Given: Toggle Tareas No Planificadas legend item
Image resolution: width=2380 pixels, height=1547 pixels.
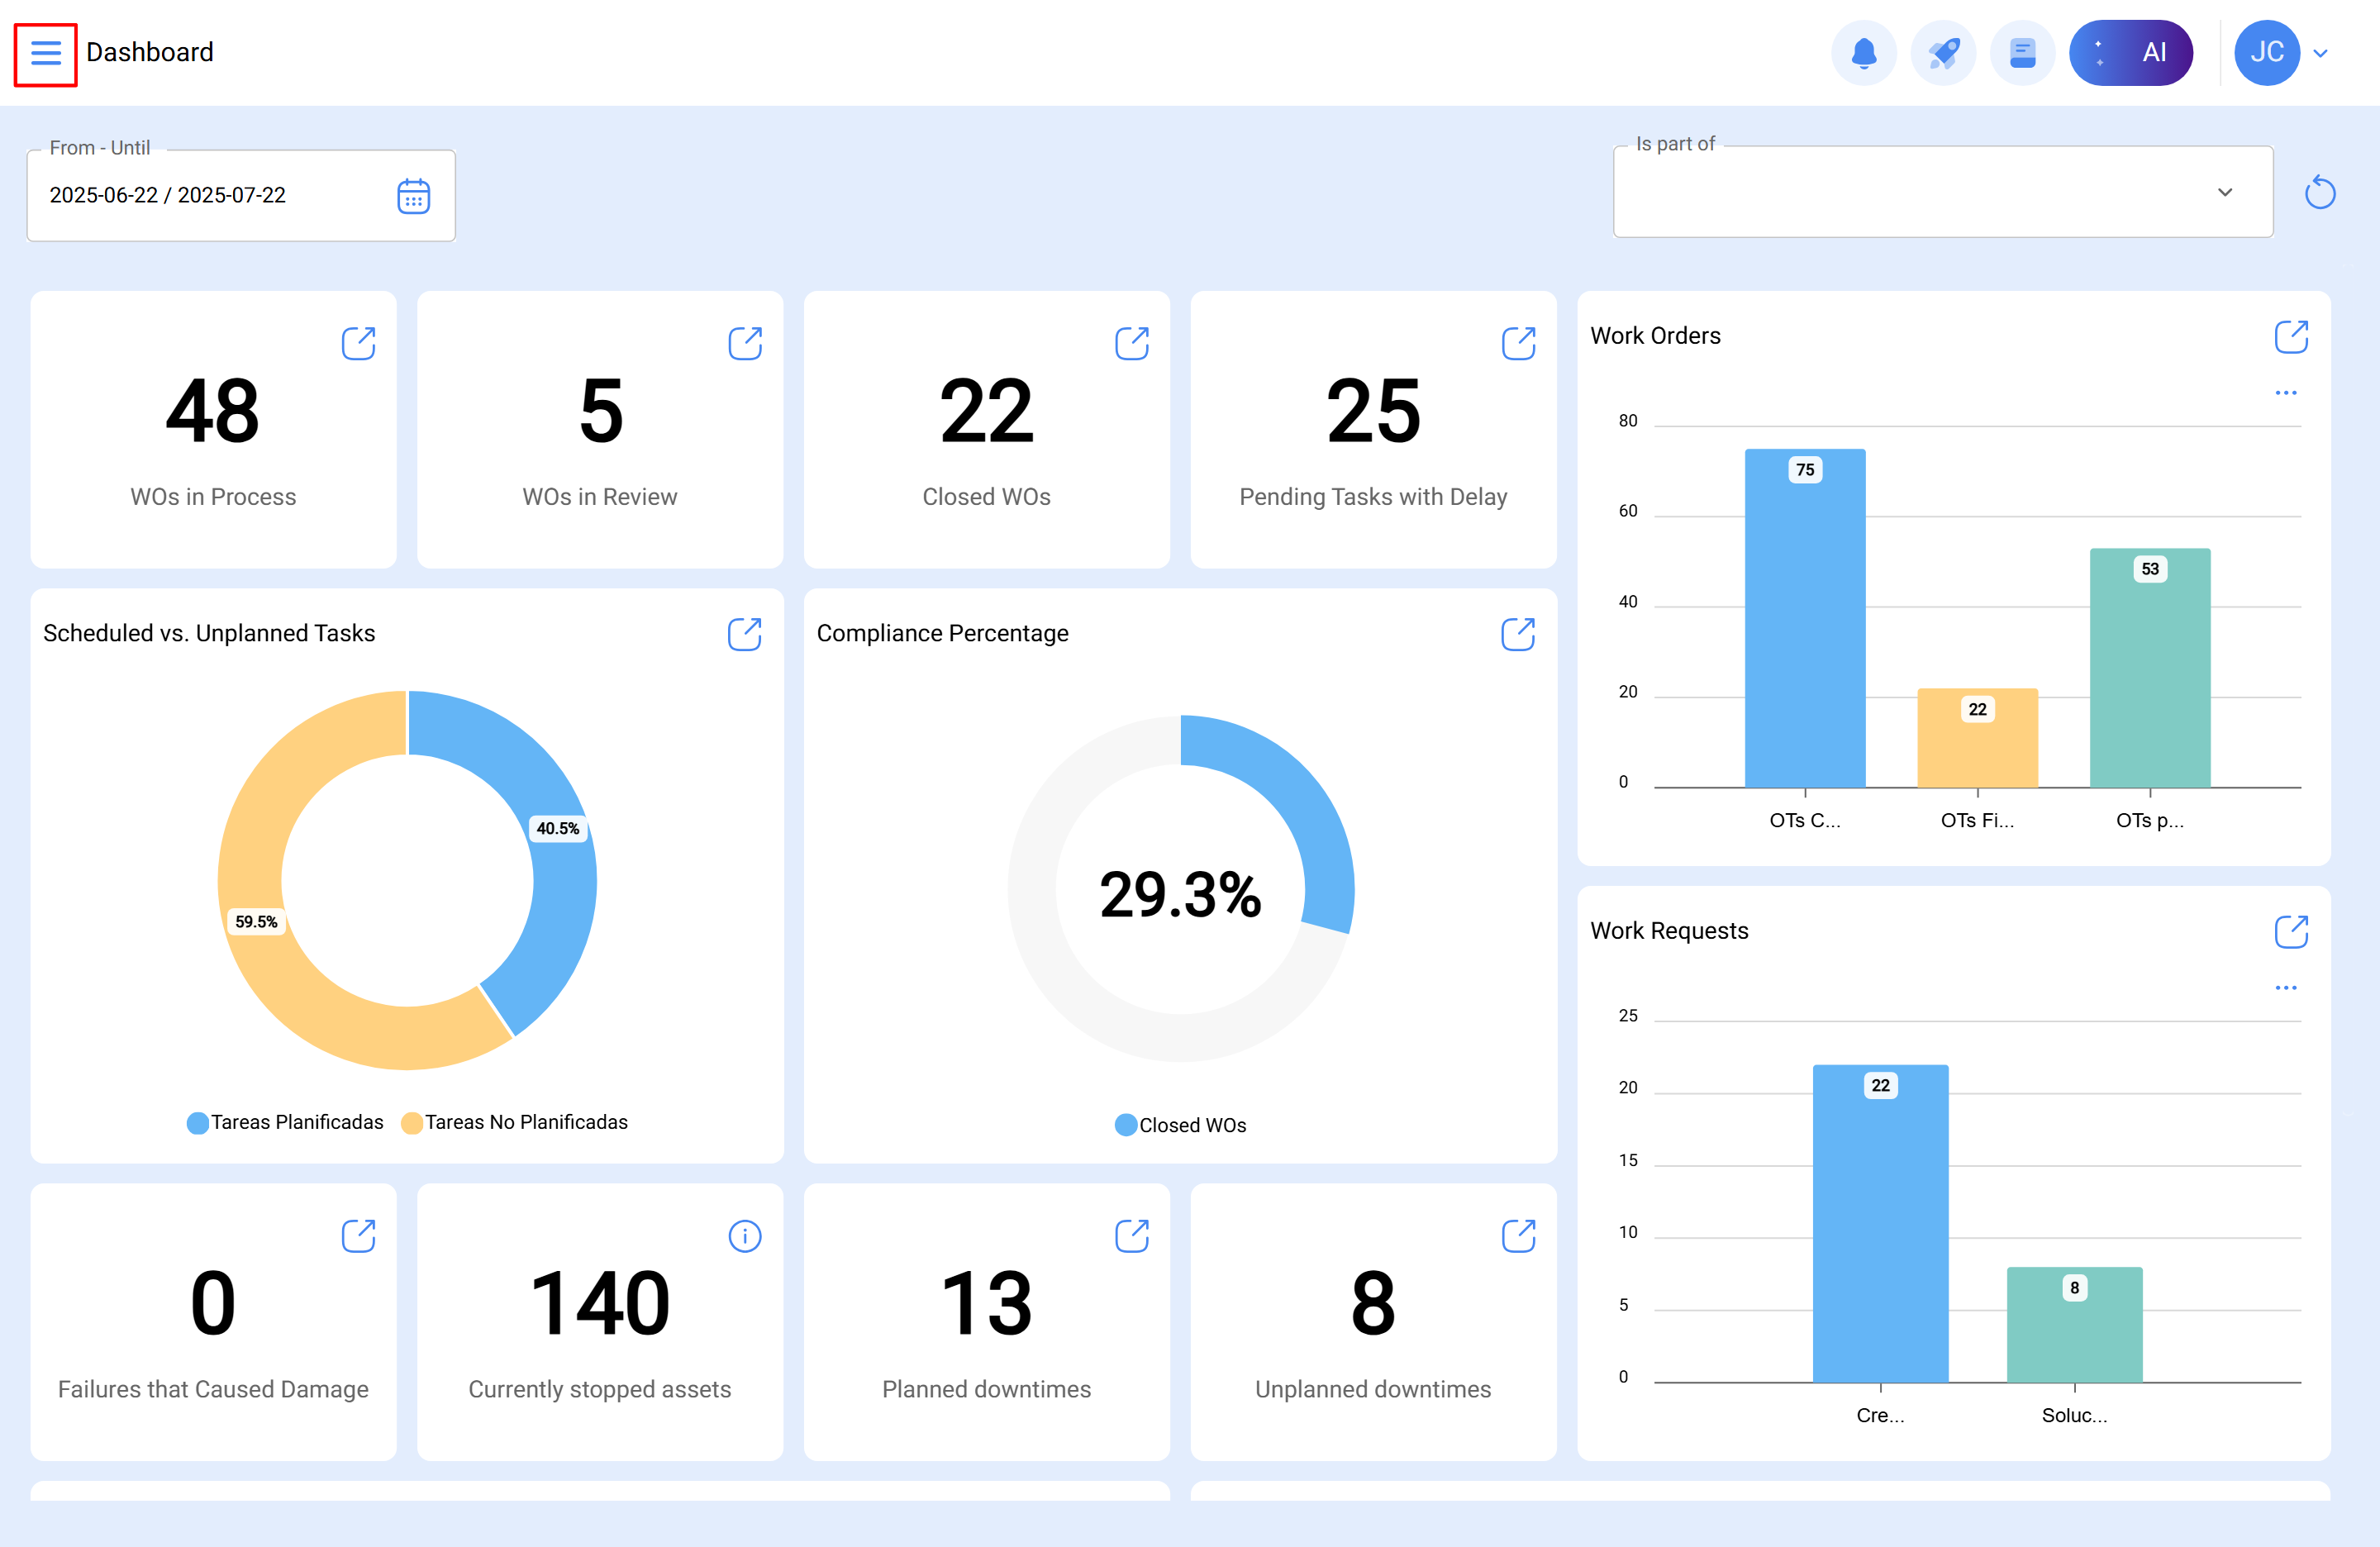Looking at the screenshot, I should coord(525,1122).
